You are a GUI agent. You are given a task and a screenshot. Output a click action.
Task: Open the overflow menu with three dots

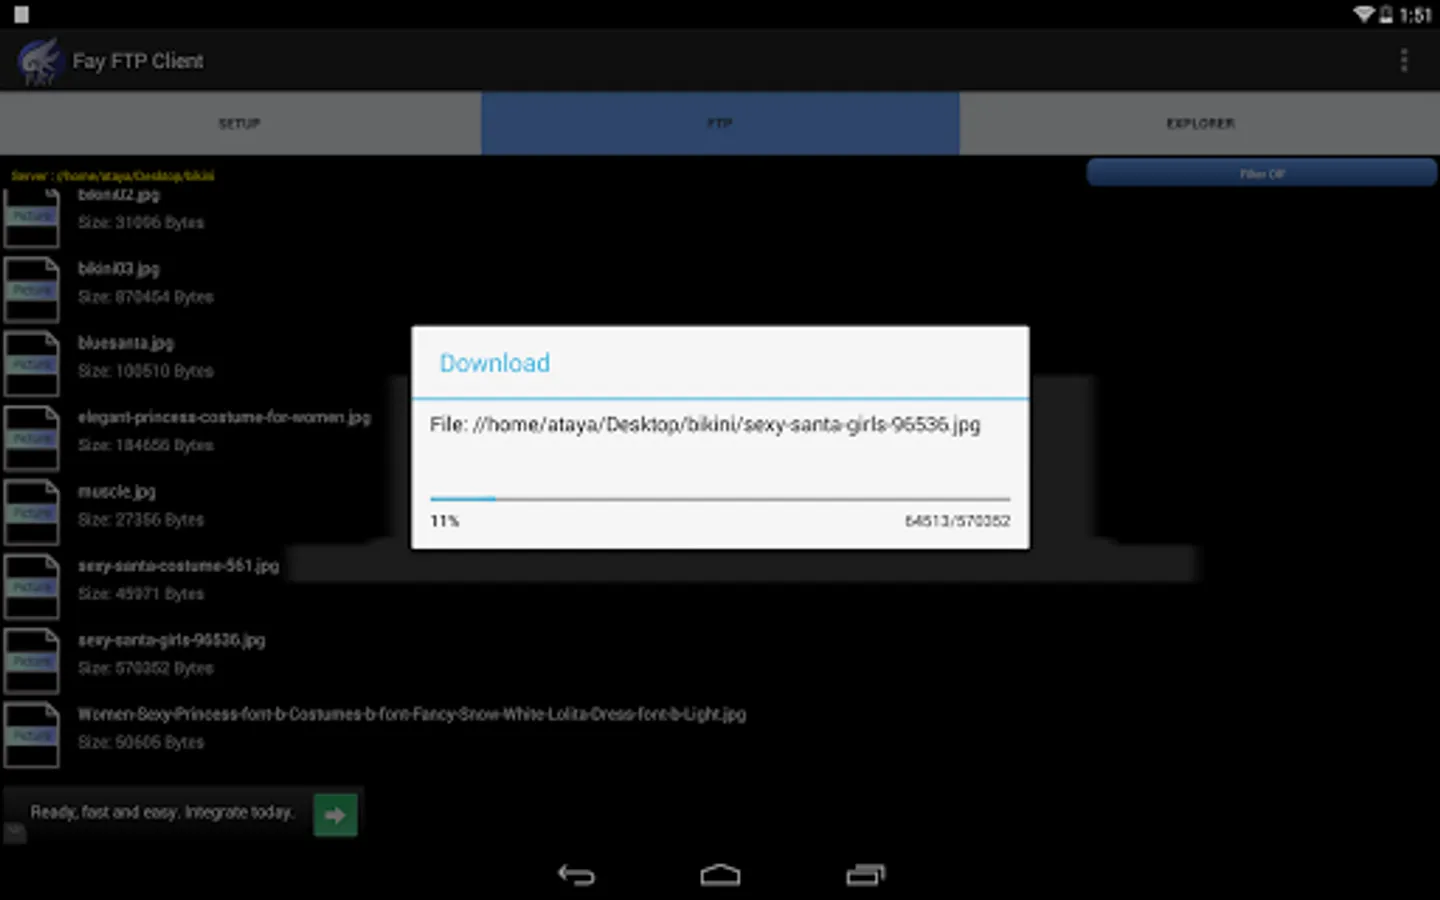(1404, 61)
